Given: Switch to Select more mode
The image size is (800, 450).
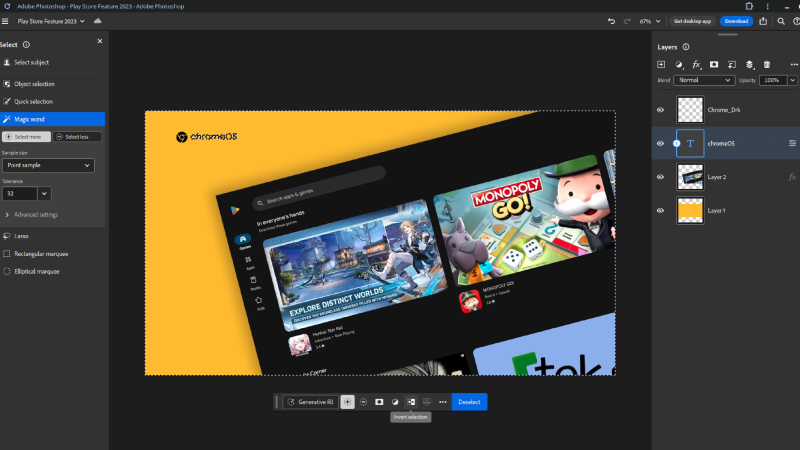Looking at the screenshot, I should (x=27, y=137).
